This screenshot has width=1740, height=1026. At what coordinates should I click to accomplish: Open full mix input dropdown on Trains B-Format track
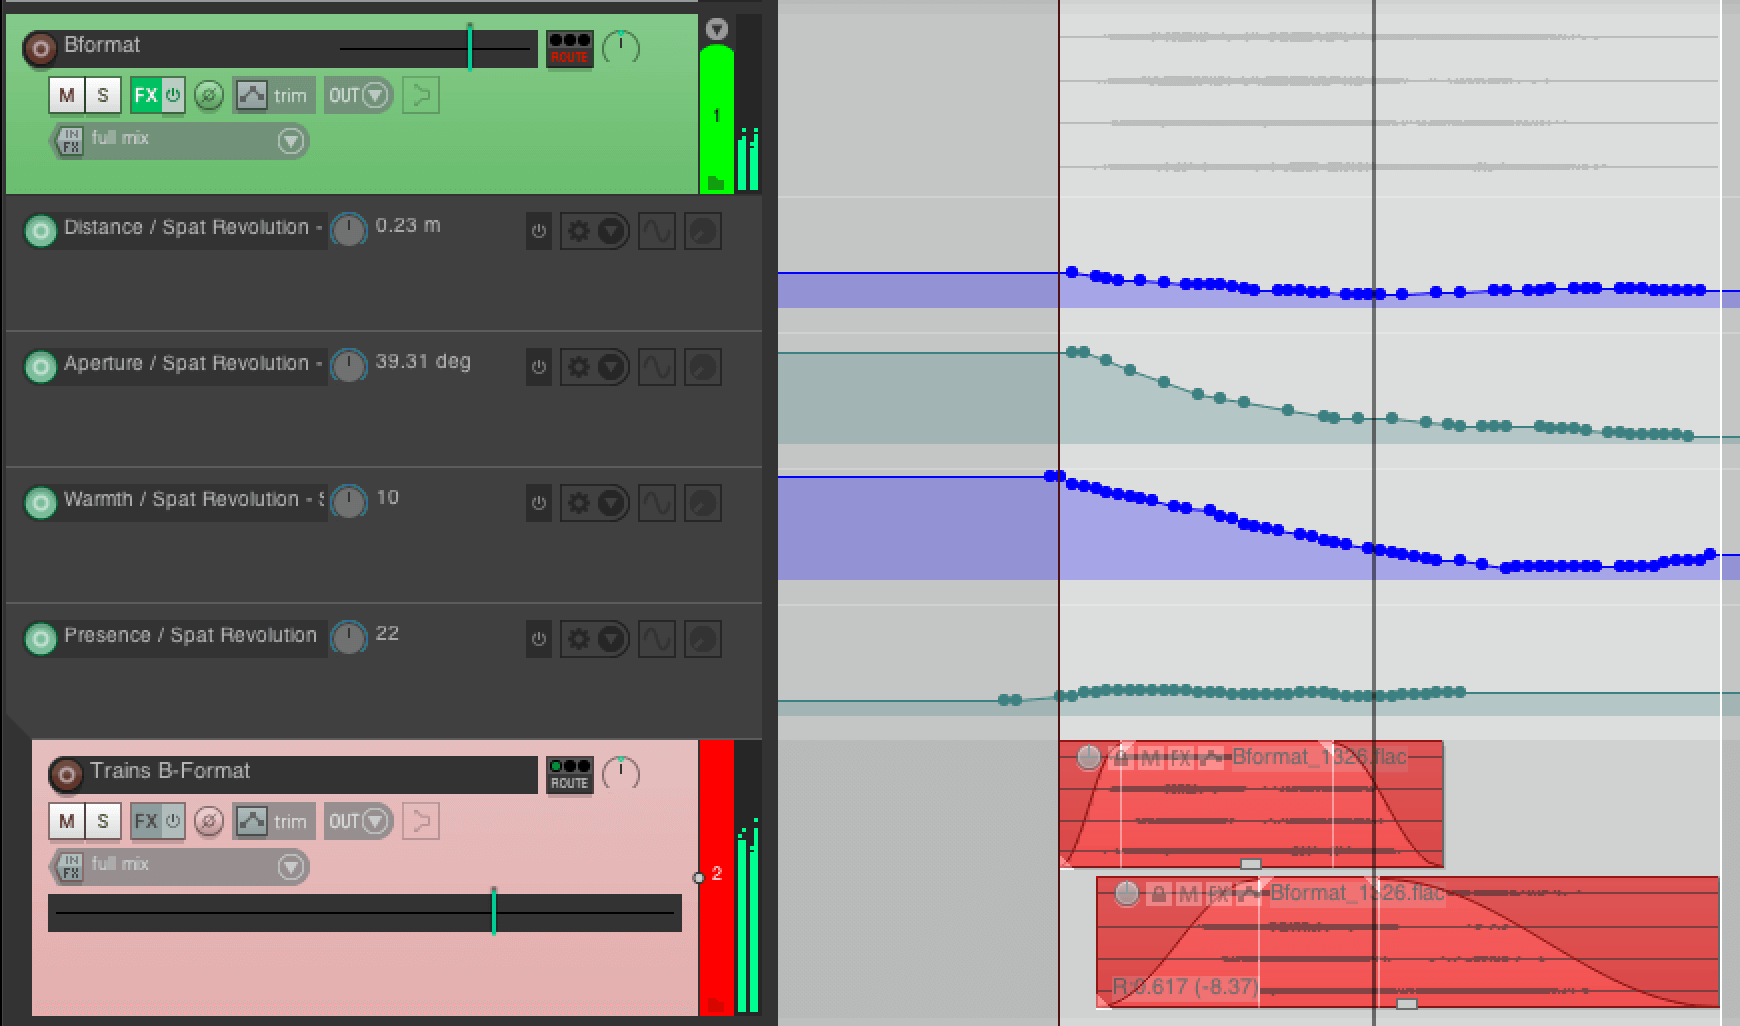point(291,867)
